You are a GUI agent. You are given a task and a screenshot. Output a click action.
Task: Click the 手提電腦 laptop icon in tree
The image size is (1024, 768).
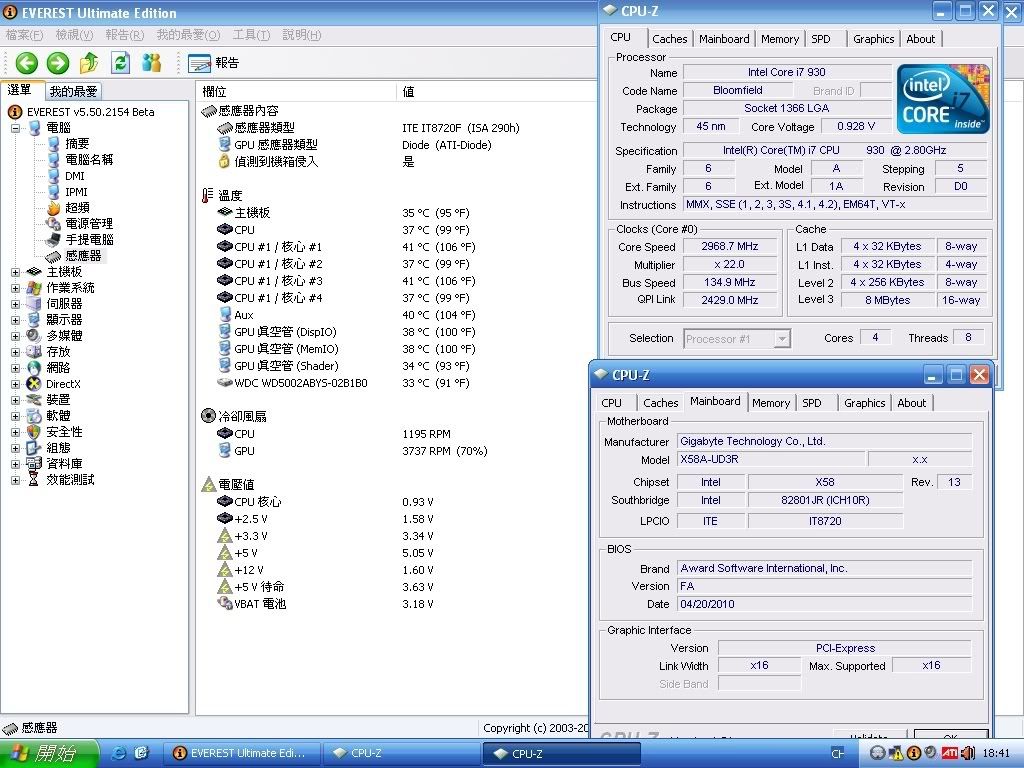[x=54, y=240]
